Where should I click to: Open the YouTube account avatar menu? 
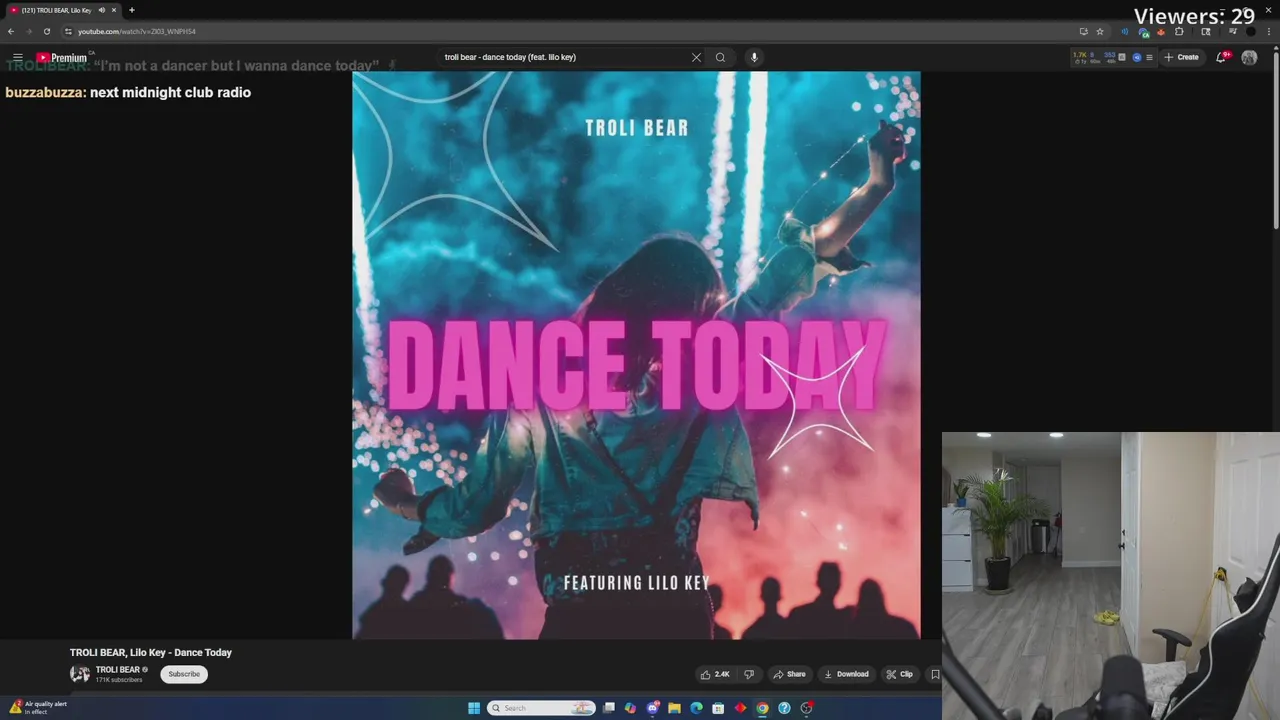[x=1249, y=57]
